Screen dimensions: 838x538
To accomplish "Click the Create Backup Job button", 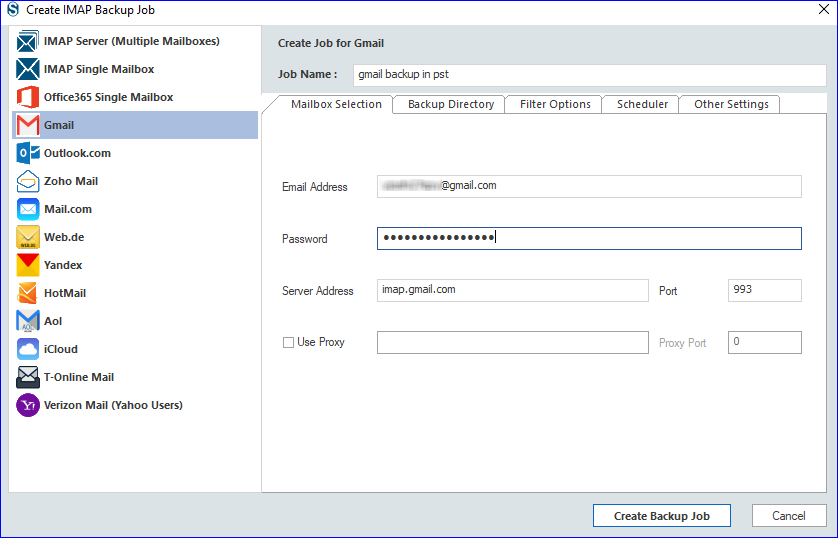I will [x=662, y=516].
